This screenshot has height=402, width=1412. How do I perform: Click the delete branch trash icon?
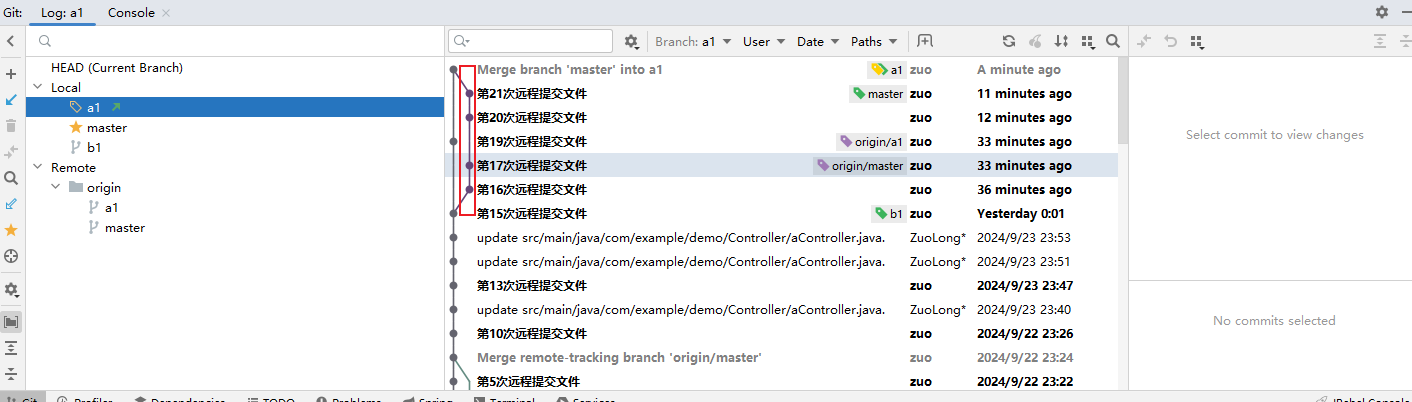(x=11, y=126)
